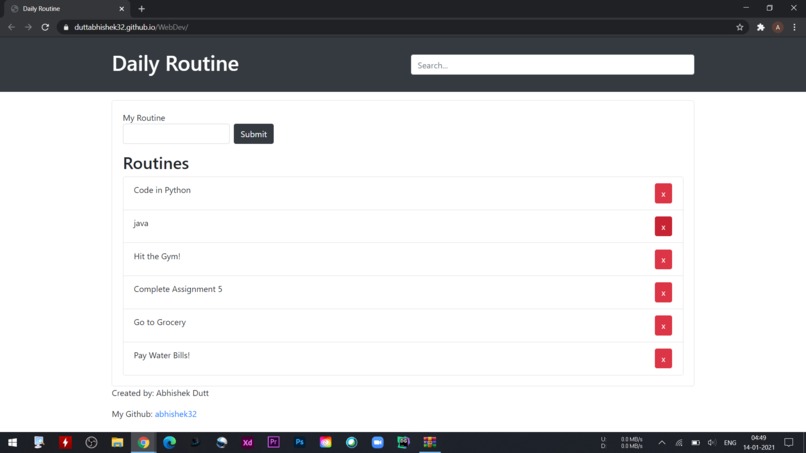
Task: Check the battery status icon
Action: coord(695,443)
